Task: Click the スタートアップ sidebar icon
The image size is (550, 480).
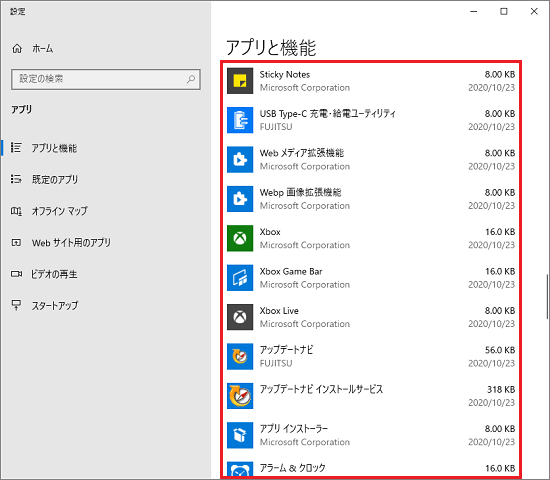Action: 16,305
